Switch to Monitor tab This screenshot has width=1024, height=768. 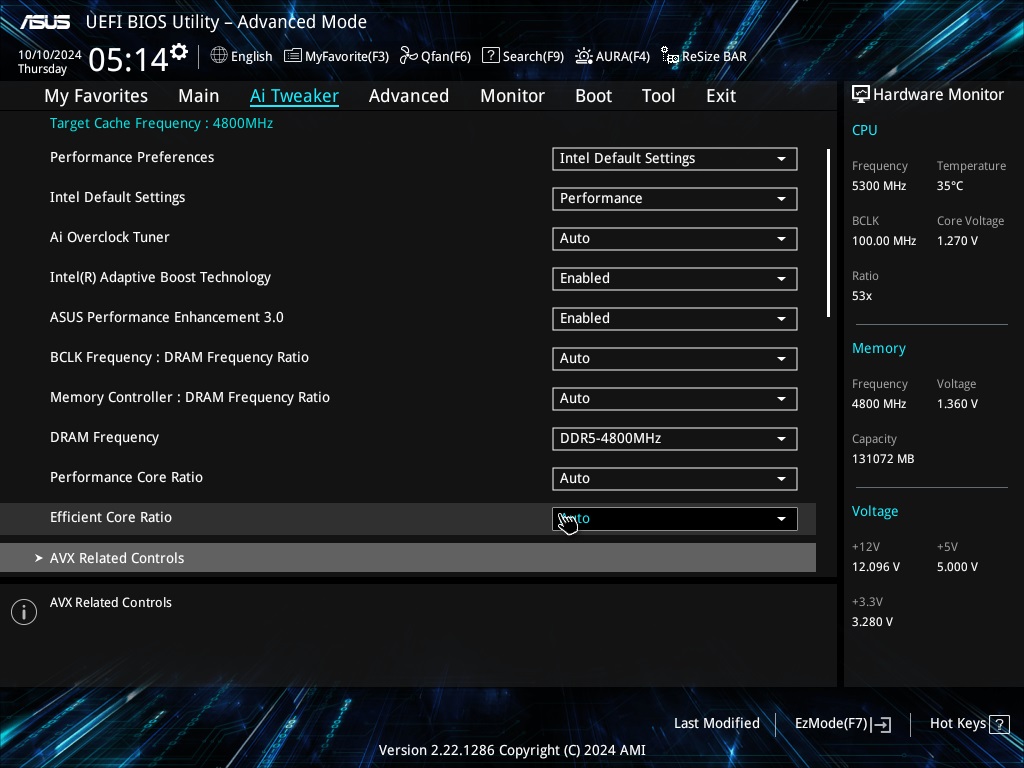[513, 95]
